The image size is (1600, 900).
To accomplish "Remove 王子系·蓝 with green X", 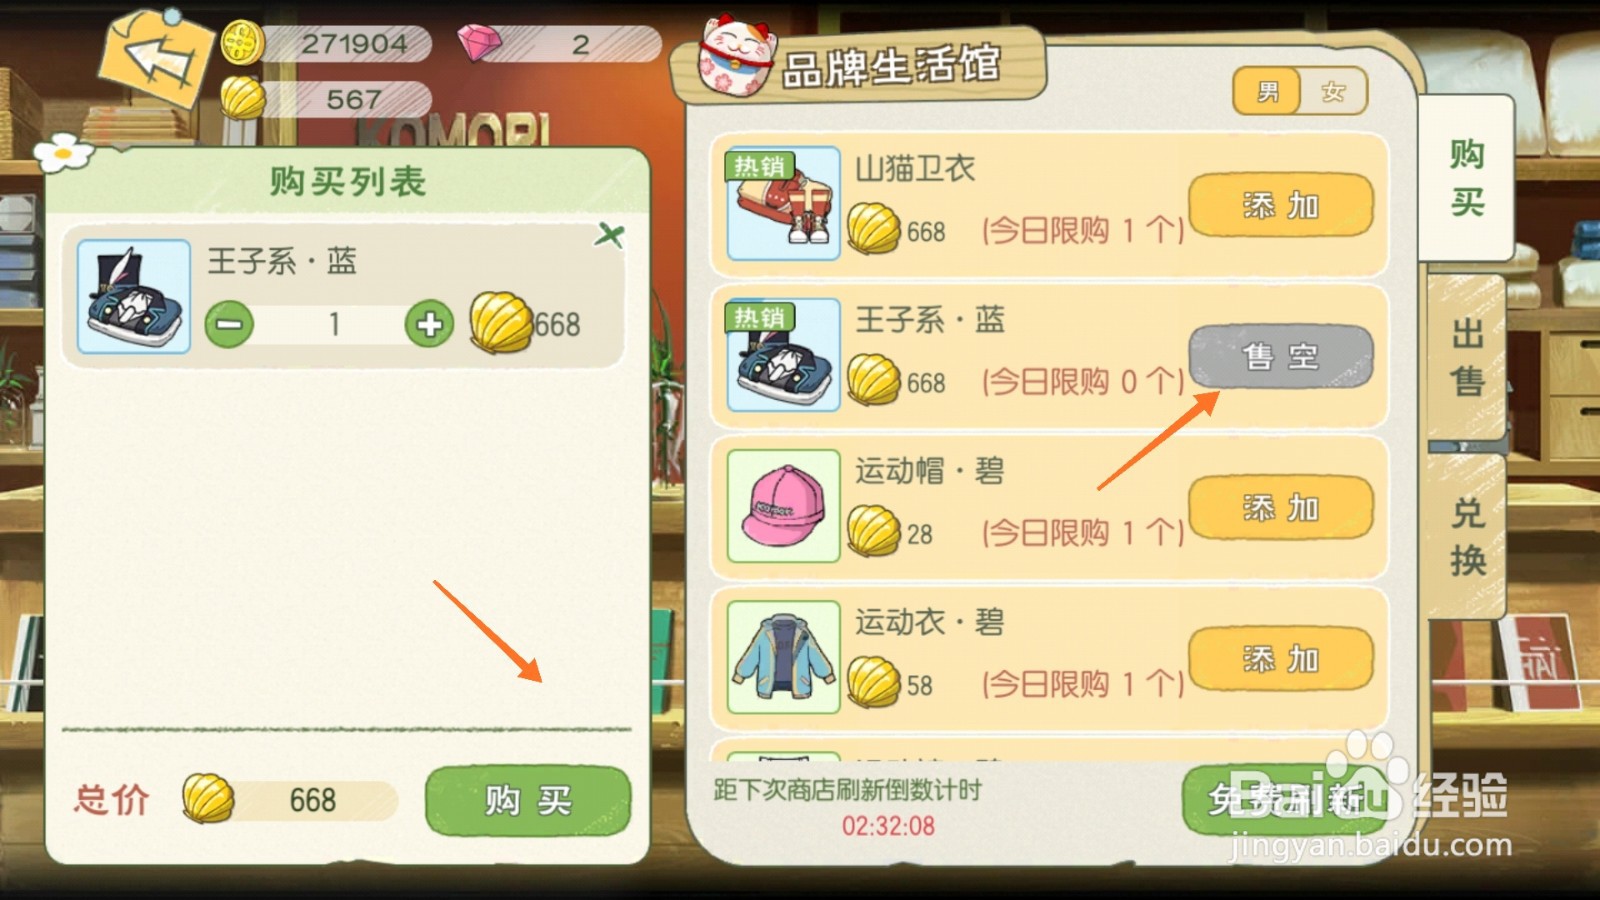I will (x=609, y=236).
